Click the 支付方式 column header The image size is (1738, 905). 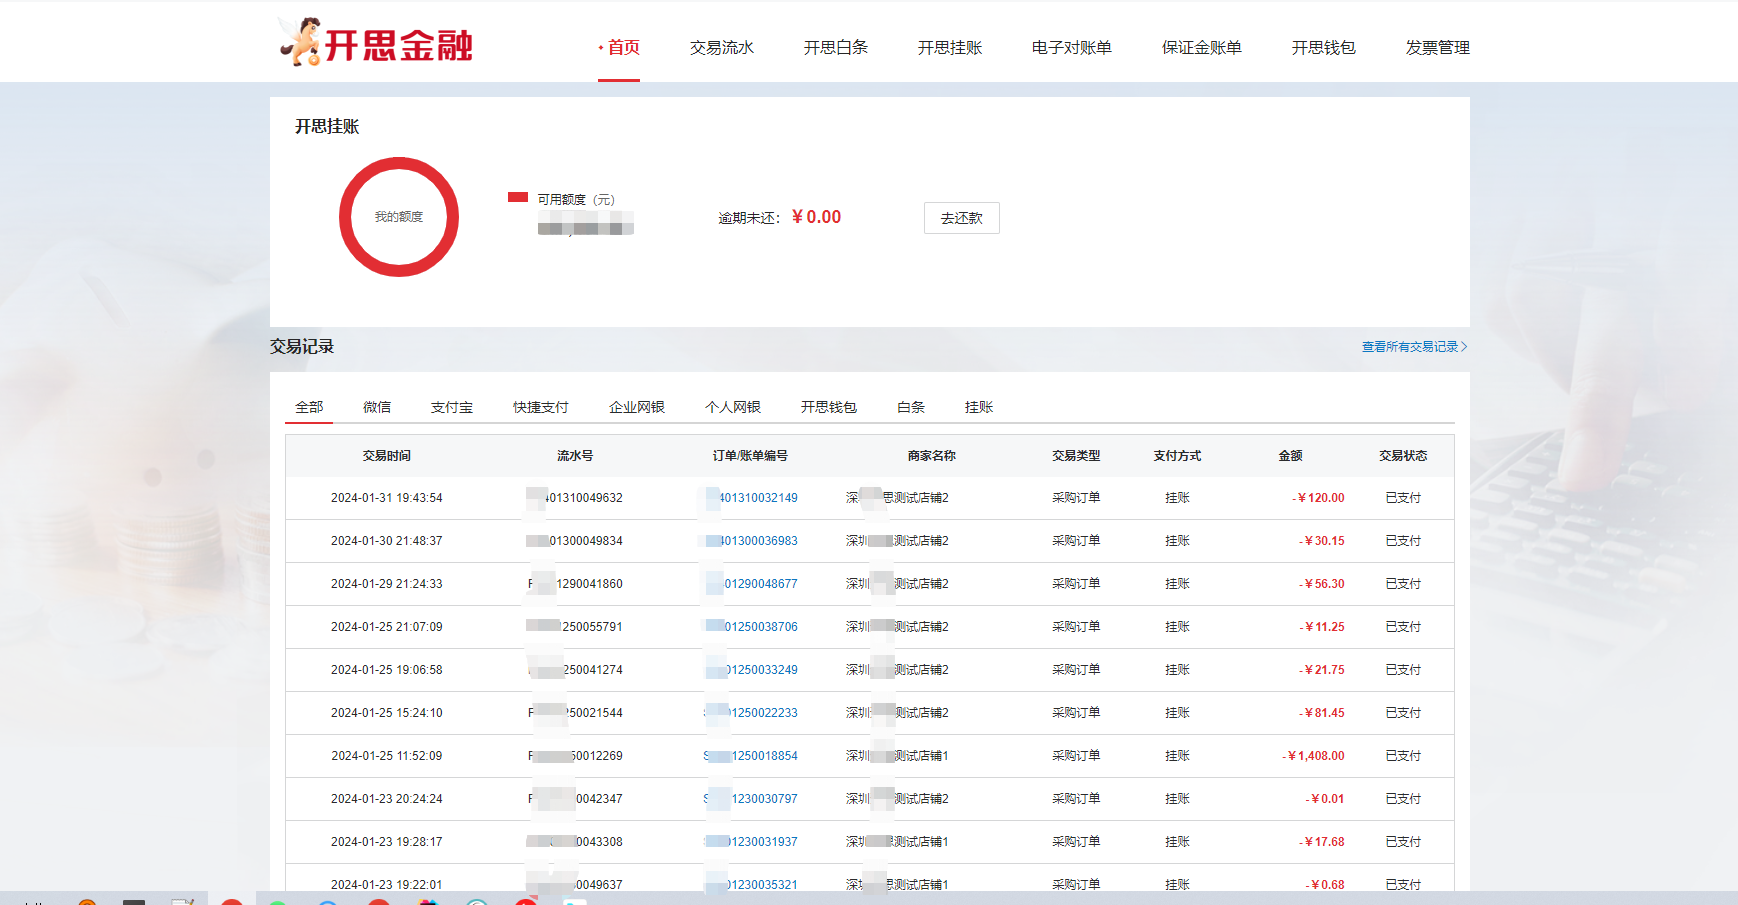(1177, 456)
